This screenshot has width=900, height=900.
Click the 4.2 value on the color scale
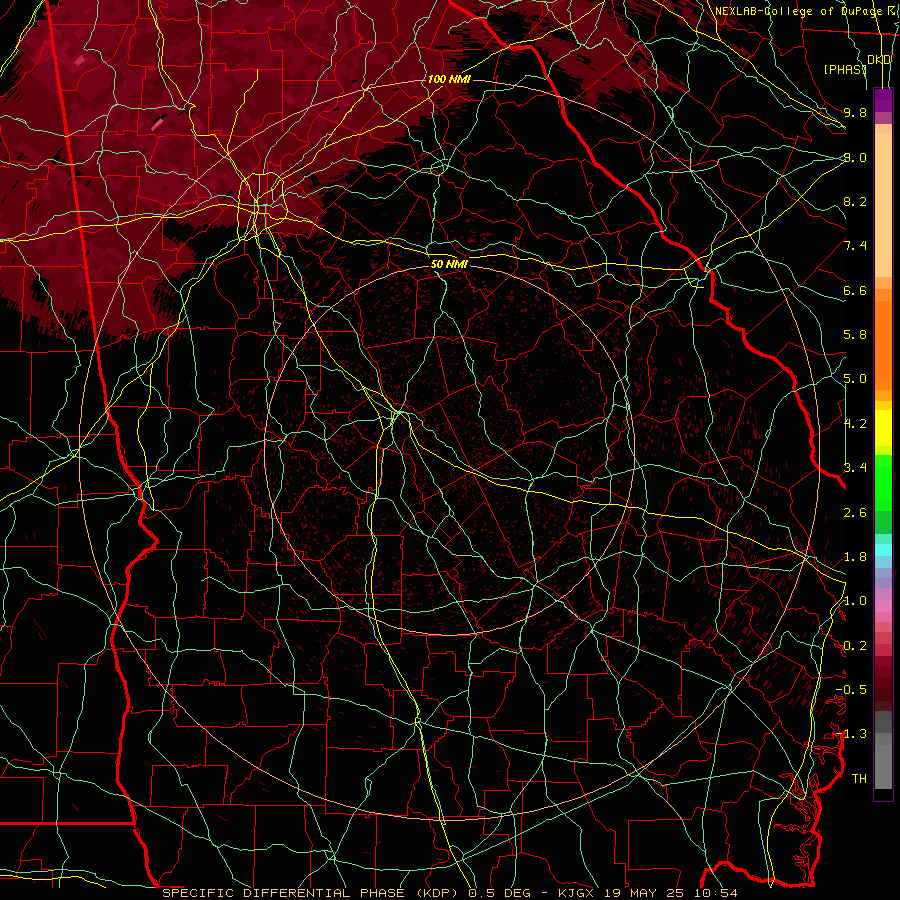855,424
